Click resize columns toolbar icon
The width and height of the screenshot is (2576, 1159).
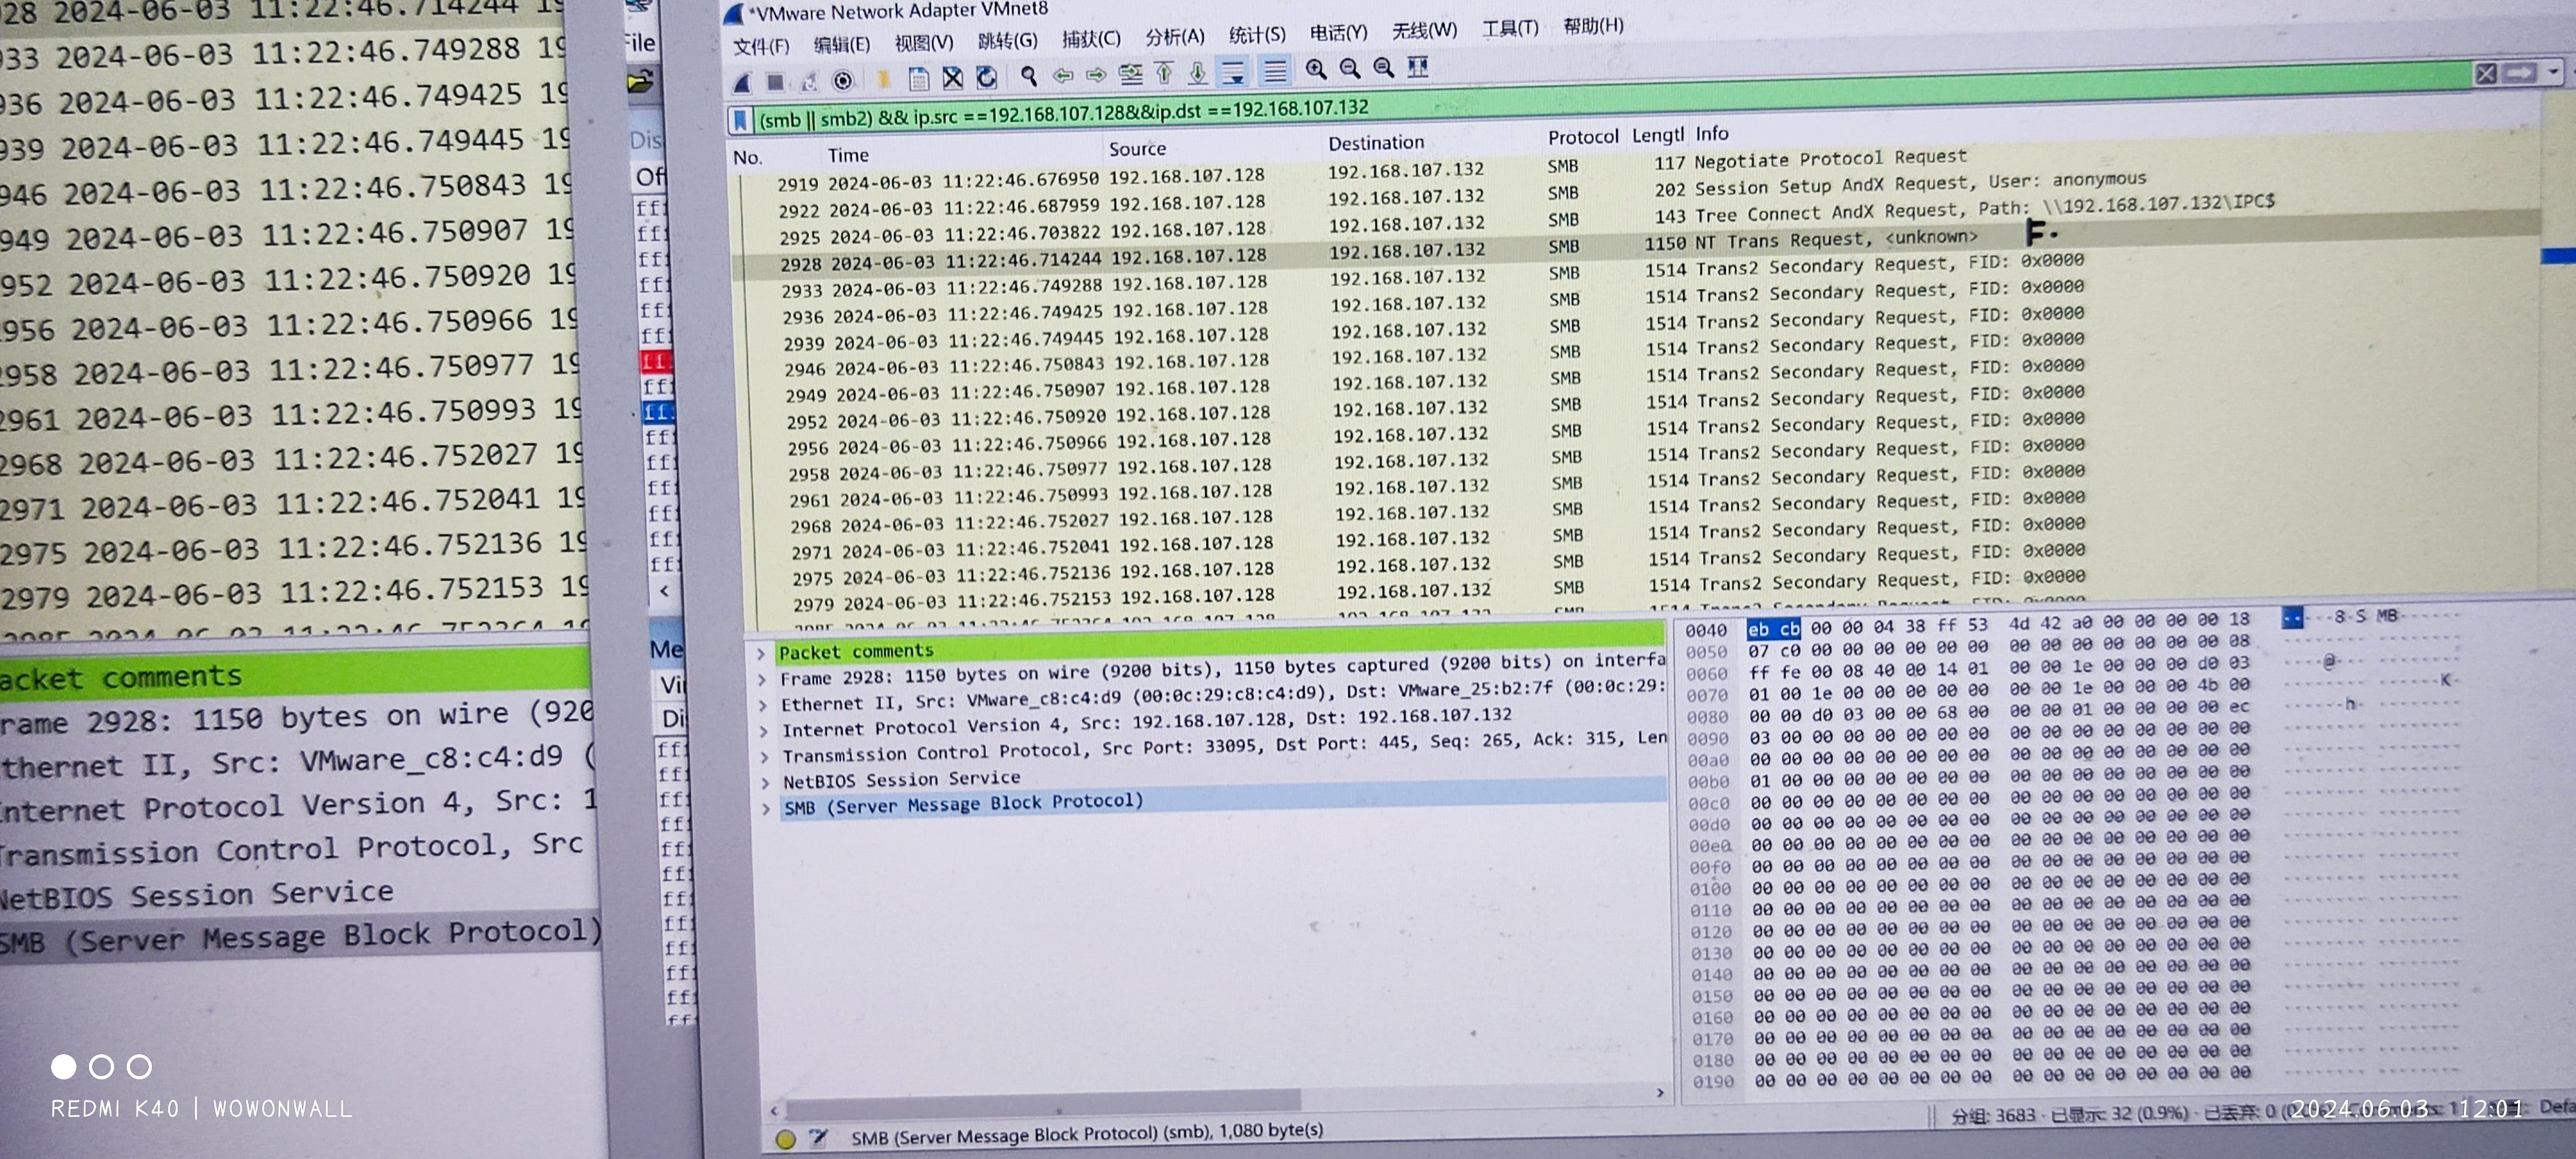(x=1417, y=67)
